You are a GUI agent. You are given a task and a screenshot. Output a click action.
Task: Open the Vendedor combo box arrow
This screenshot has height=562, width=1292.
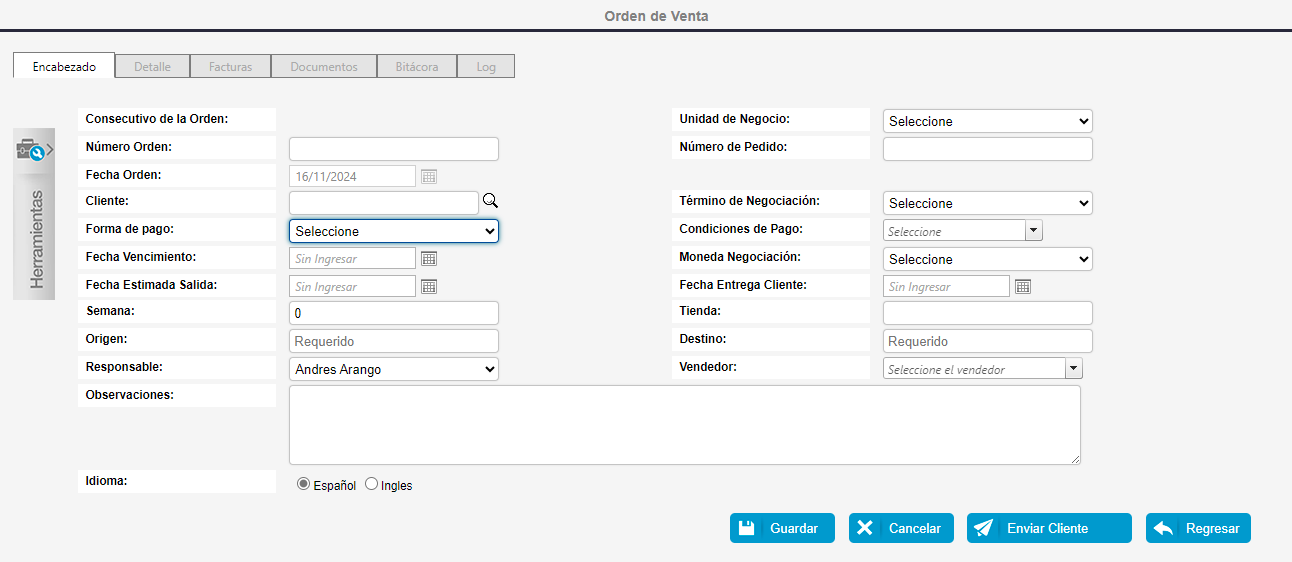pyautogui.click(x=1074, y=369)
